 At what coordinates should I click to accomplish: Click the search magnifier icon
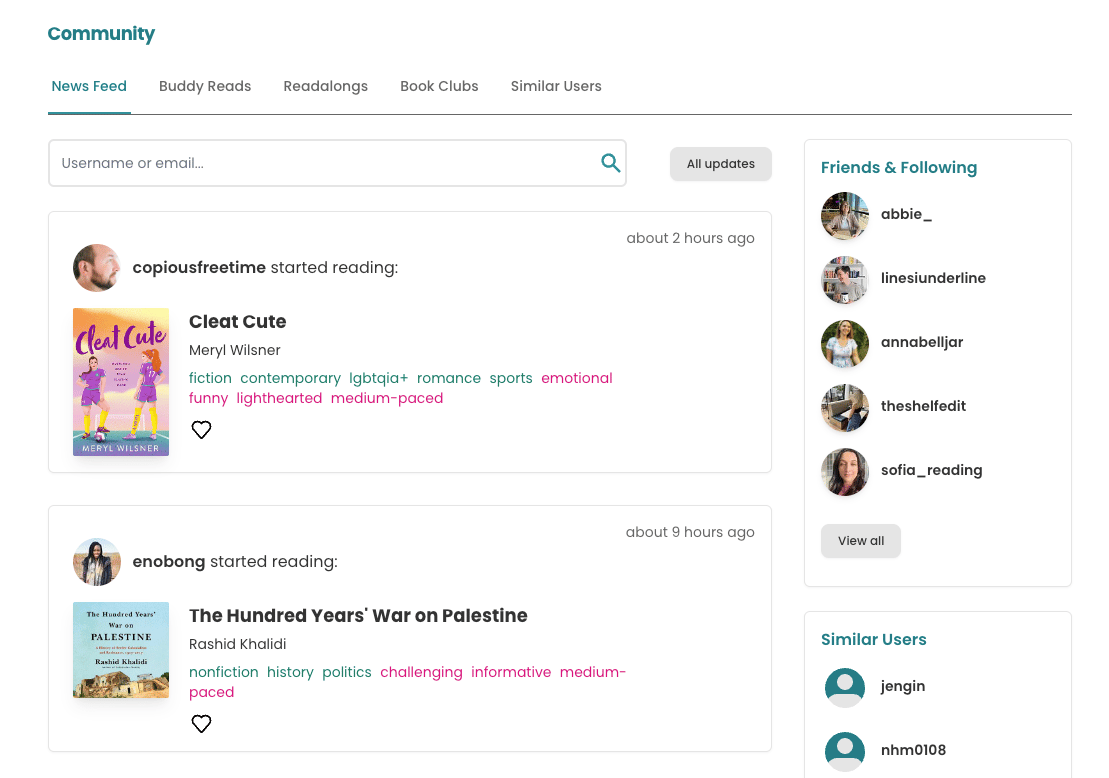click(x=610, y=163)
